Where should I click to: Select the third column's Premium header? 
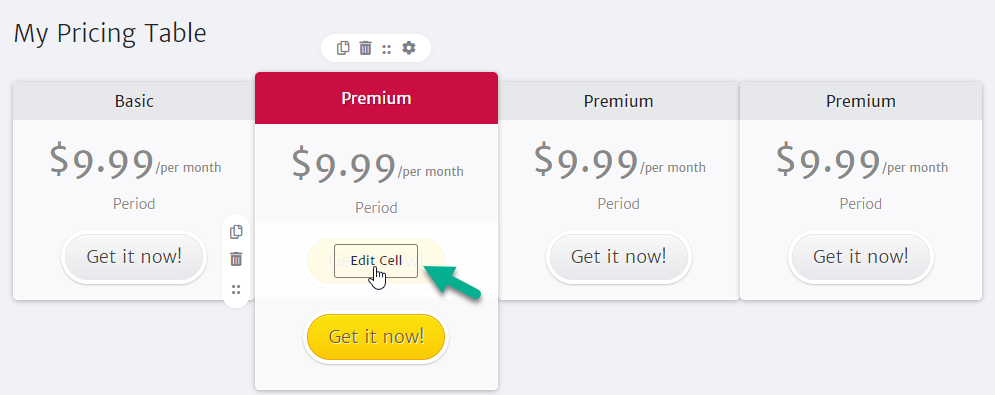(619, 101)
